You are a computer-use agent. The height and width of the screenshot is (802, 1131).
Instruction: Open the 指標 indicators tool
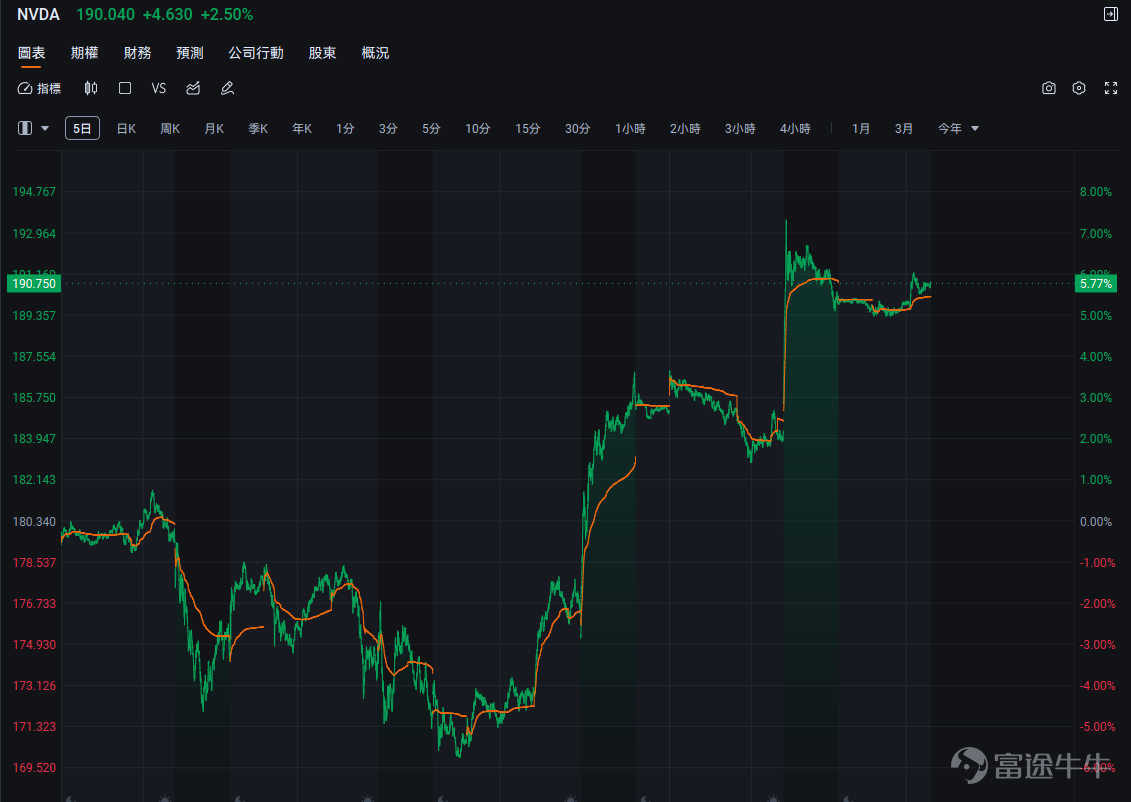39,88
